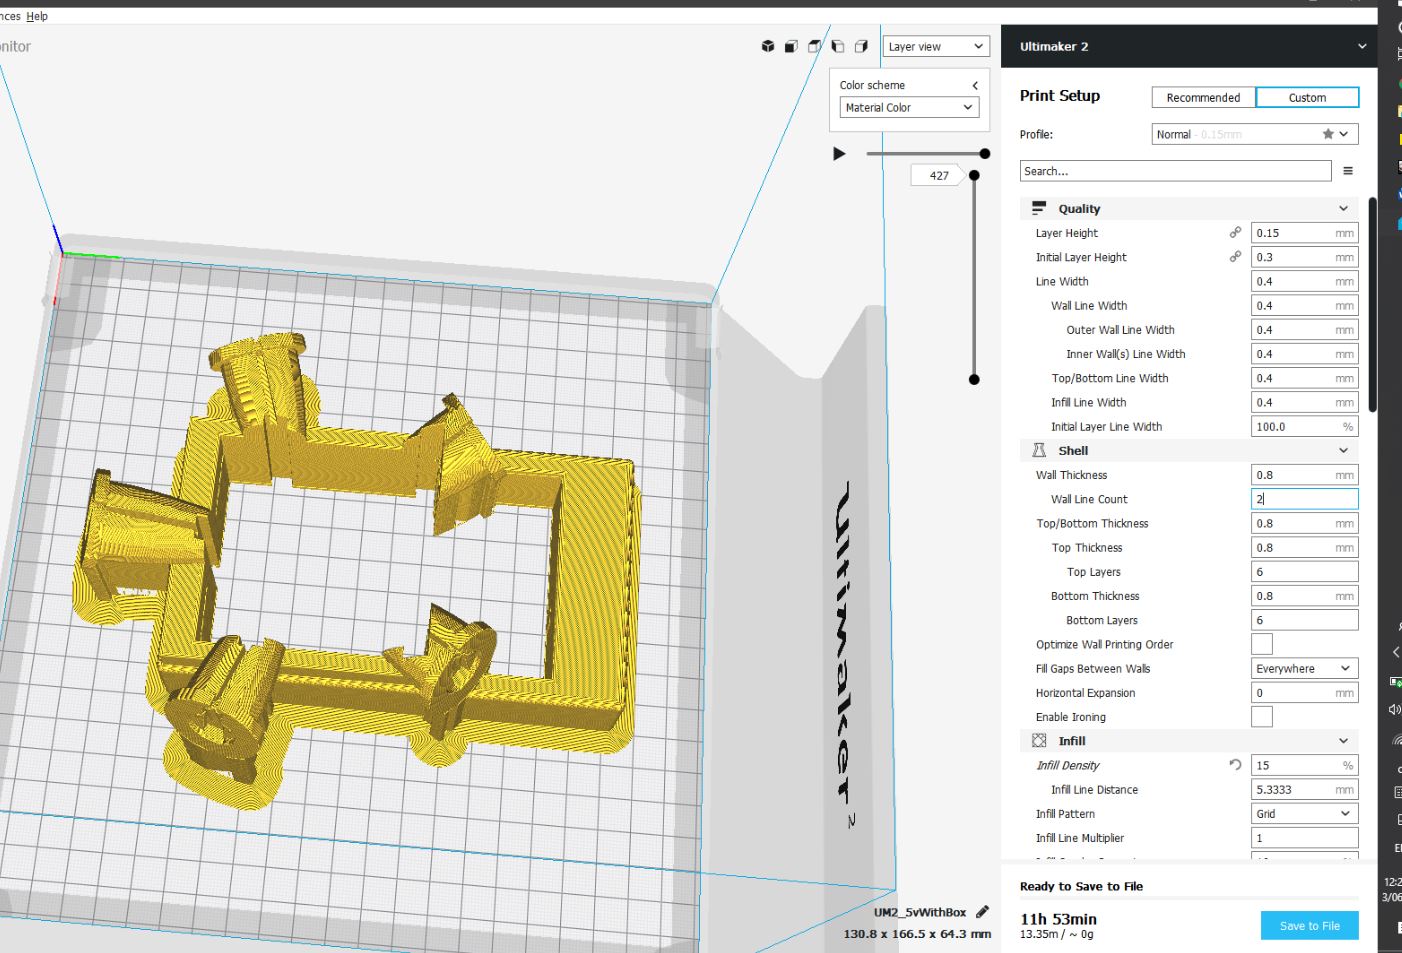The image size is (1402, 953).
Task: Click the Initial Layer Height value field
Action: [1304, 257]
